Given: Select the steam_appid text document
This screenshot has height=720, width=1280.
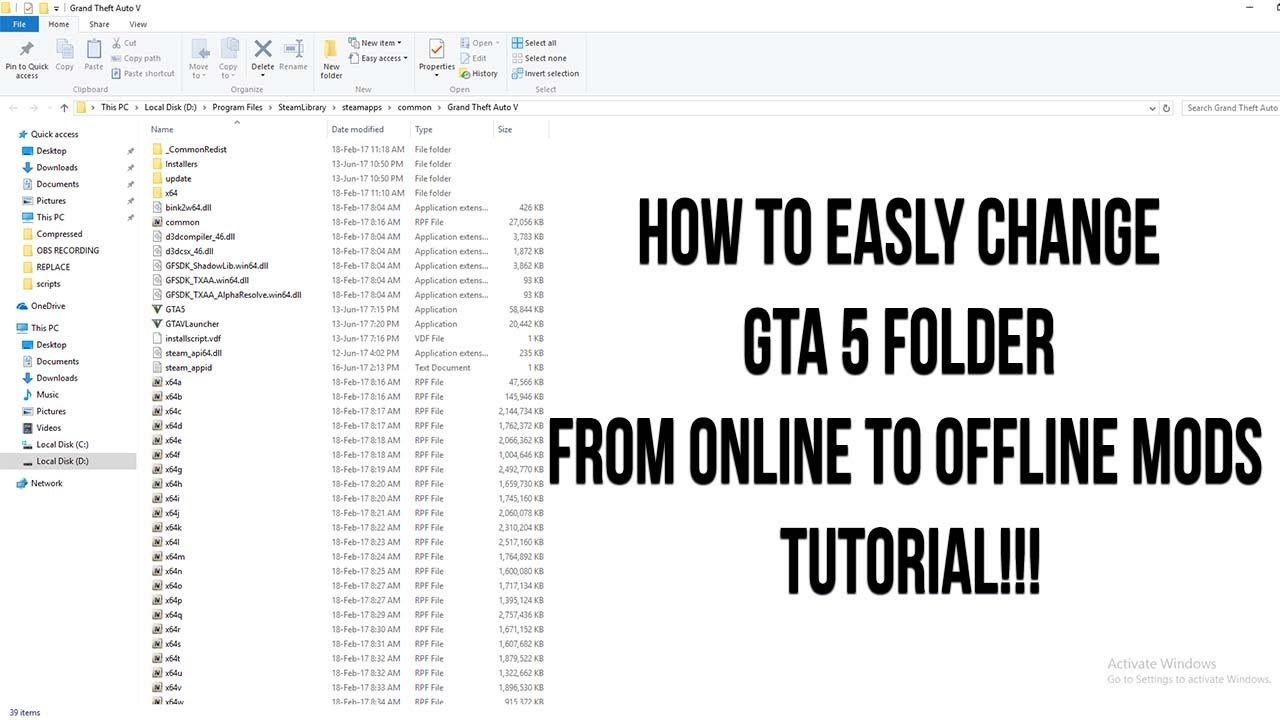Looking at the screenshot, I should (182, 368).
